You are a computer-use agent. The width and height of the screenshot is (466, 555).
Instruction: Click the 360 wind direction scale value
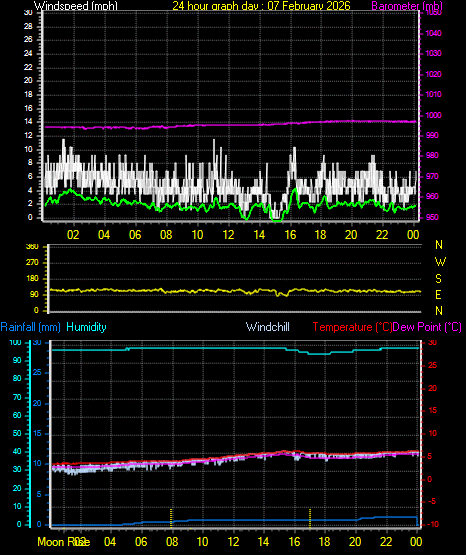point(32,247)
